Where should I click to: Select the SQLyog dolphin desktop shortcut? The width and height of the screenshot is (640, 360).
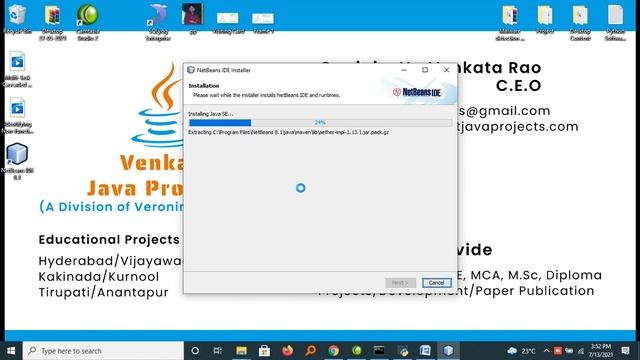158,21
